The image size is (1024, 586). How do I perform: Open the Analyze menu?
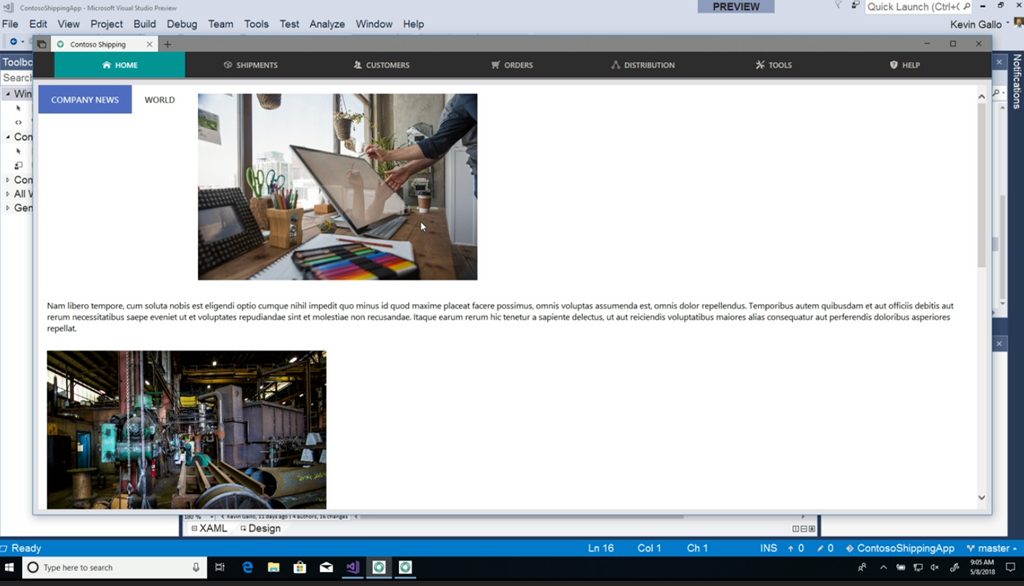click(327, 24)
